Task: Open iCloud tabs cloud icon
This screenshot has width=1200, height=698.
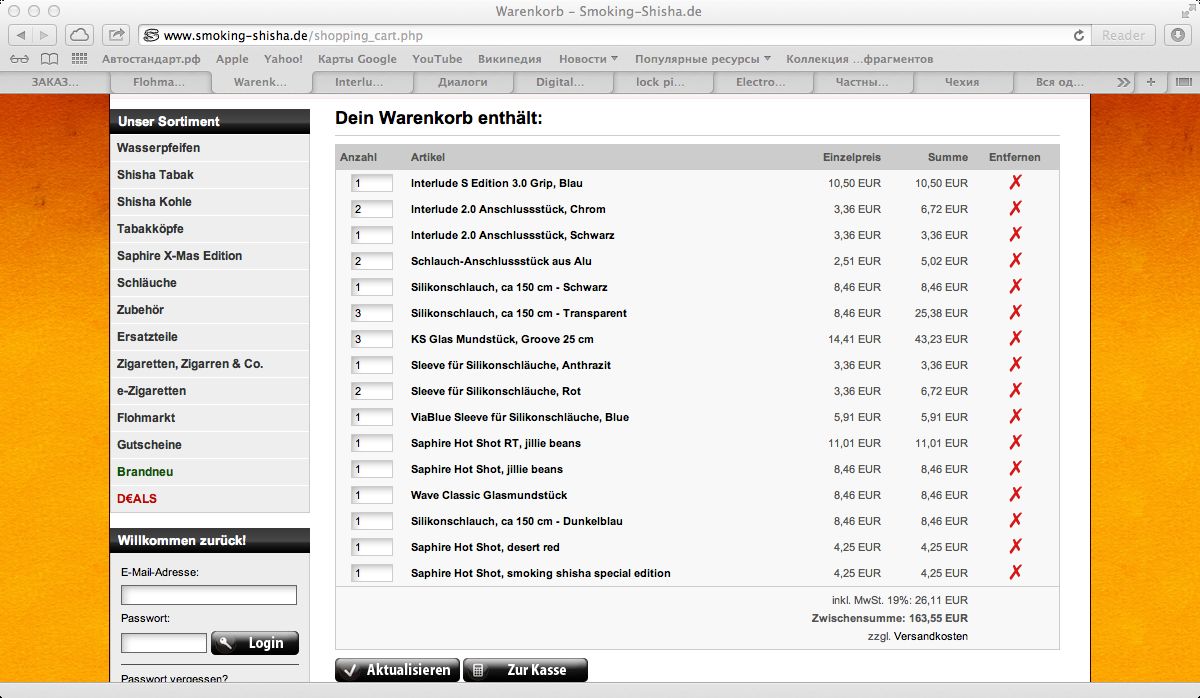Action: tap(80, 35)
